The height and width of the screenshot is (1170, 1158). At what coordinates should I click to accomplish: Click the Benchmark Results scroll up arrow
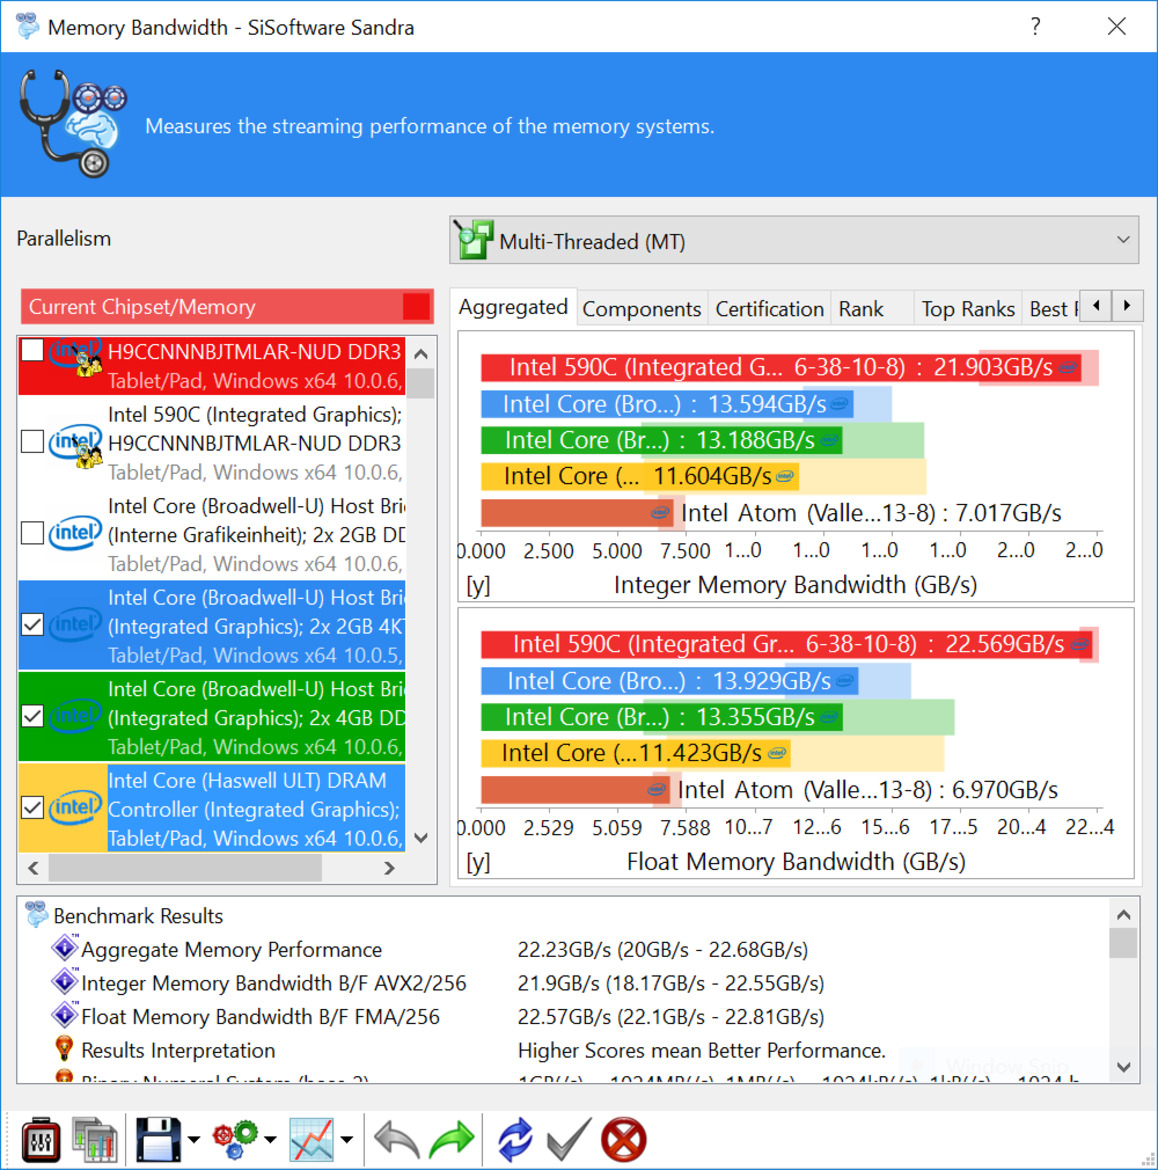pyautogui.click(x=1123, y=914)
